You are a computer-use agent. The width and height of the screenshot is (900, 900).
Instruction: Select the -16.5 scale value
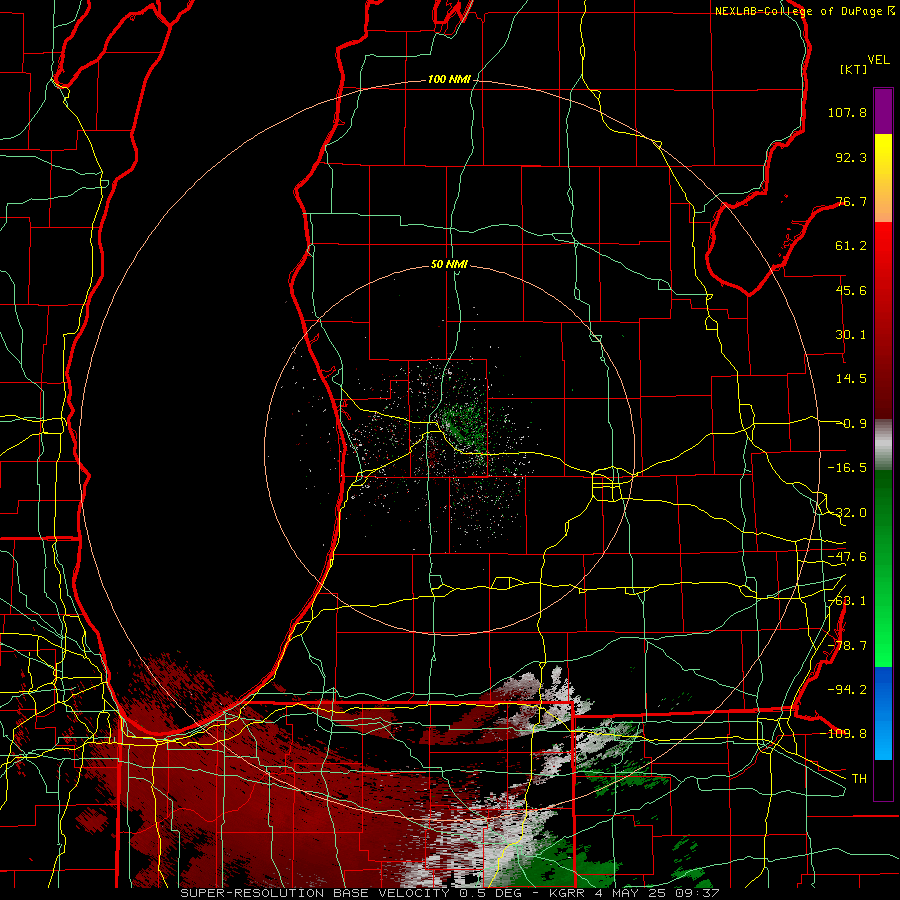point(847,468)
